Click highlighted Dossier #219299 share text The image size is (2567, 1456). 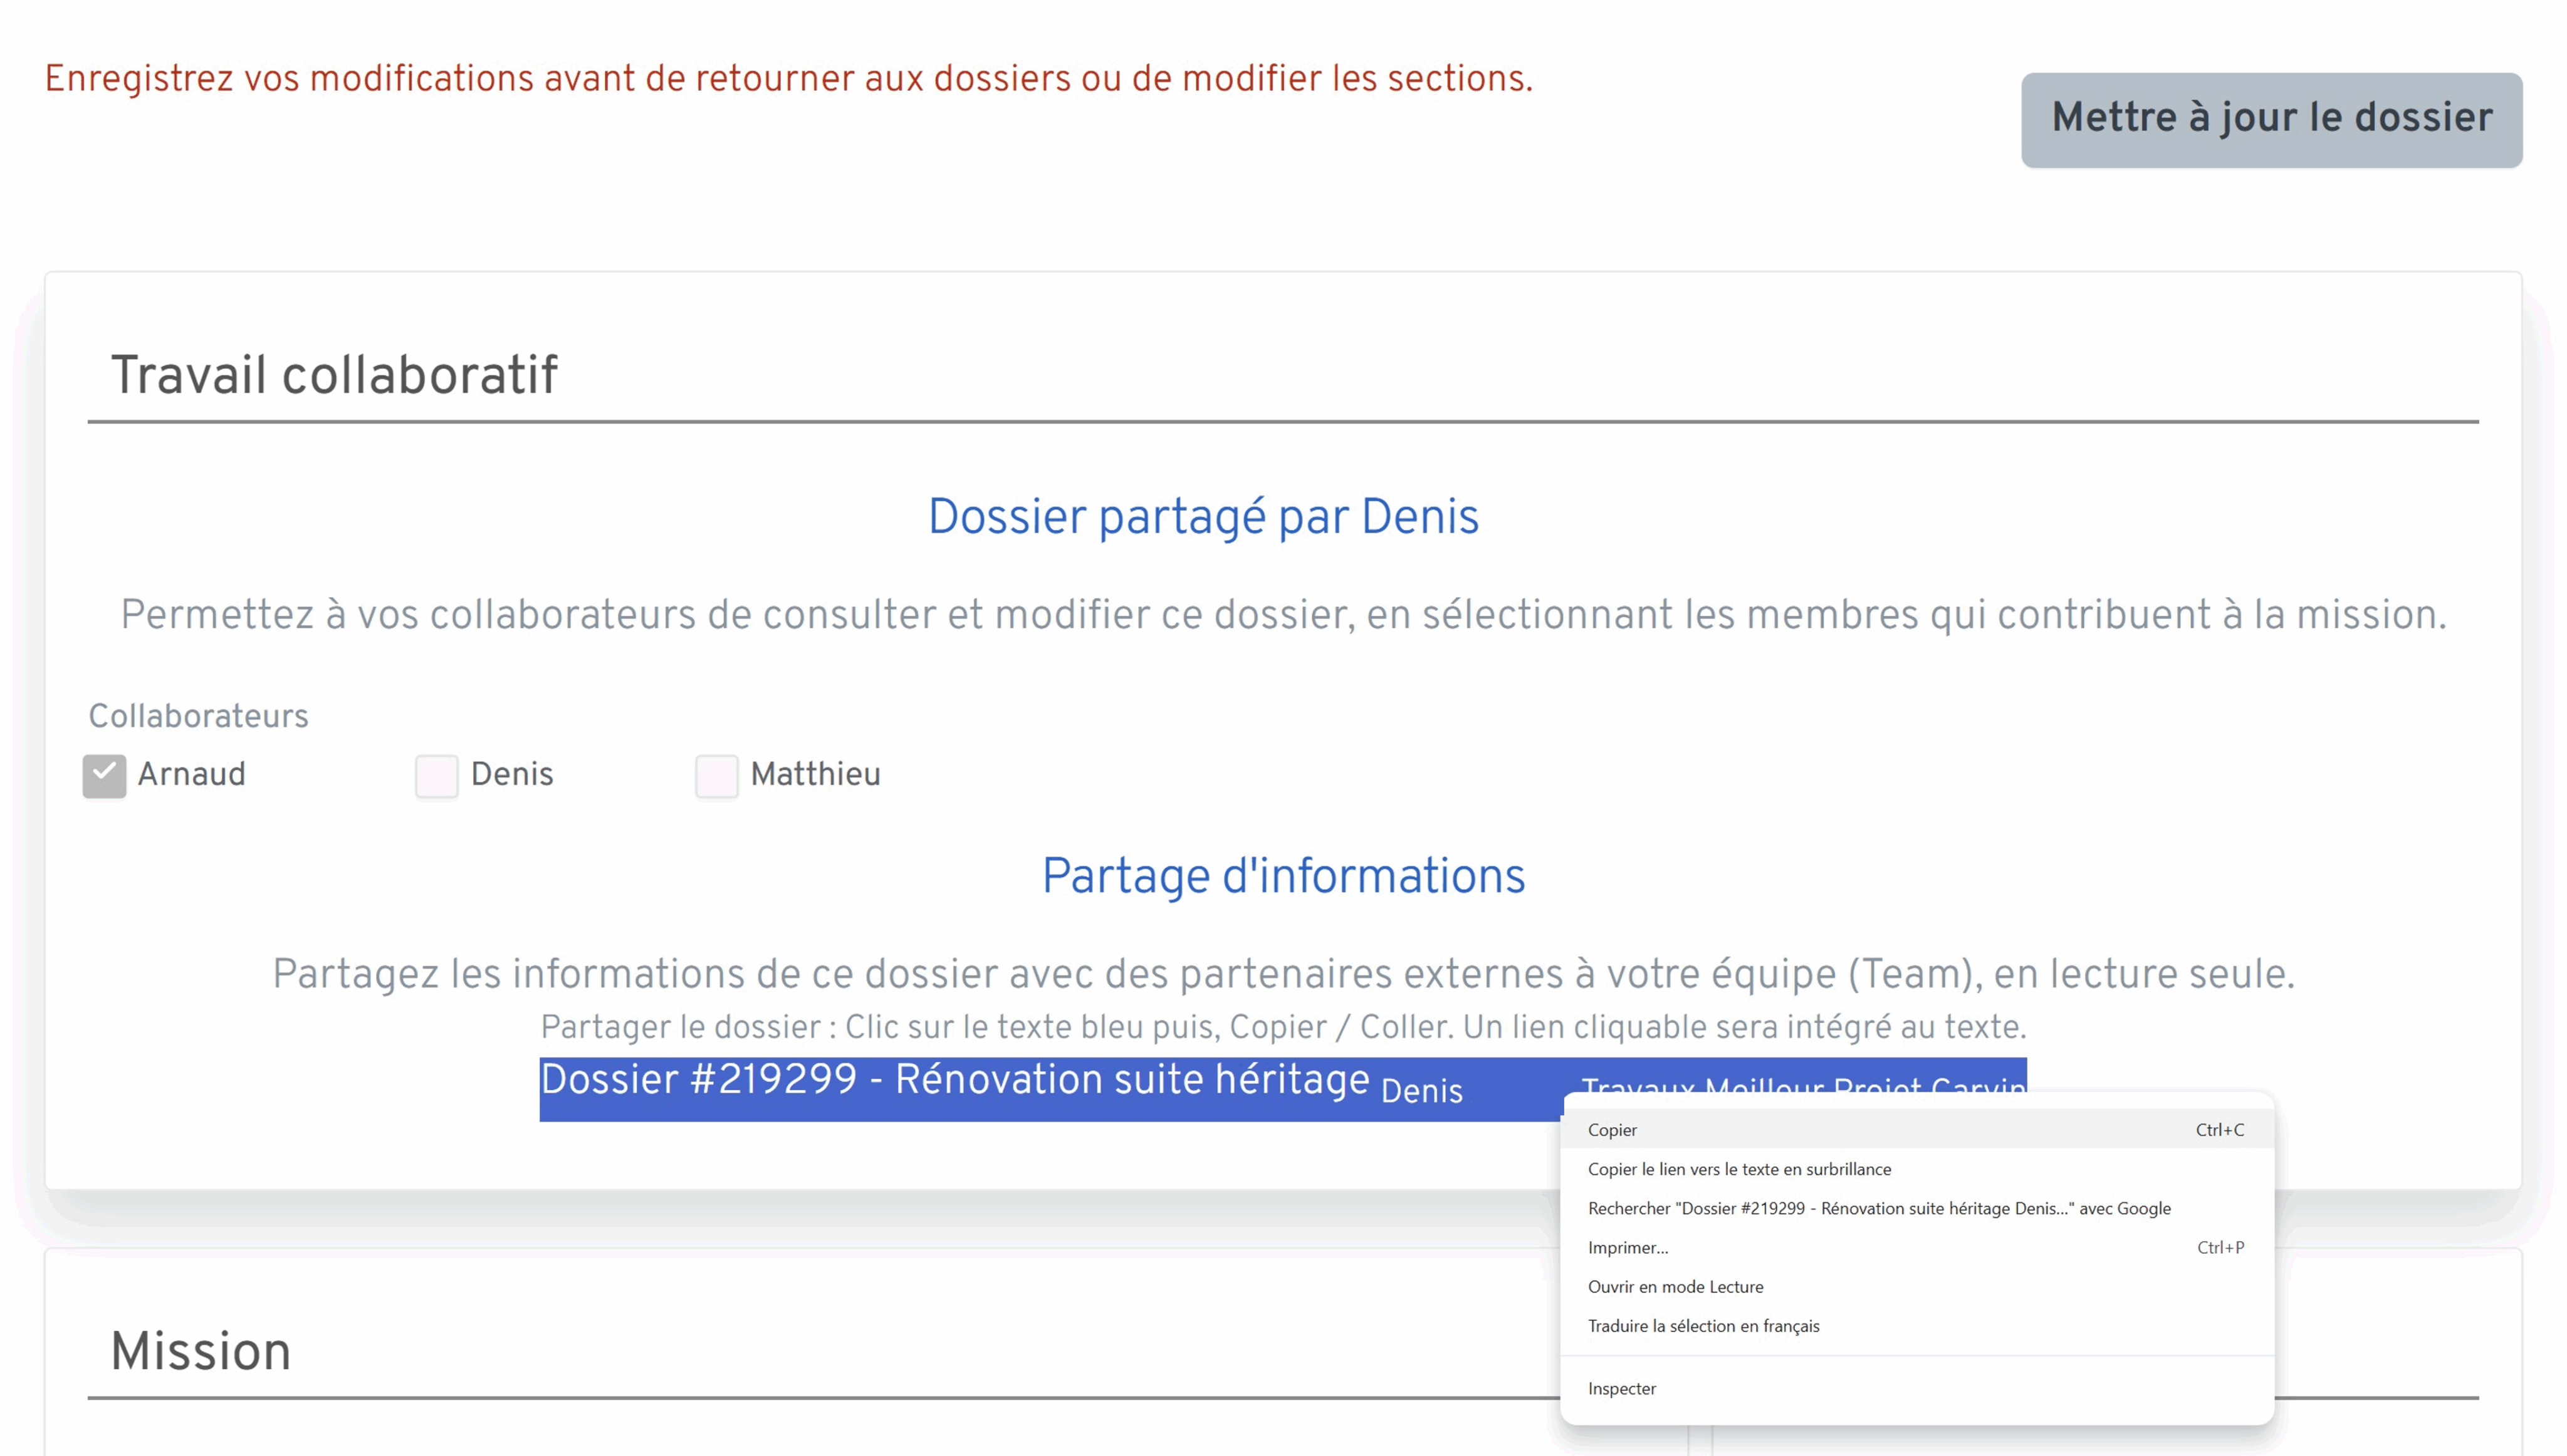(x=954, y=1080)
